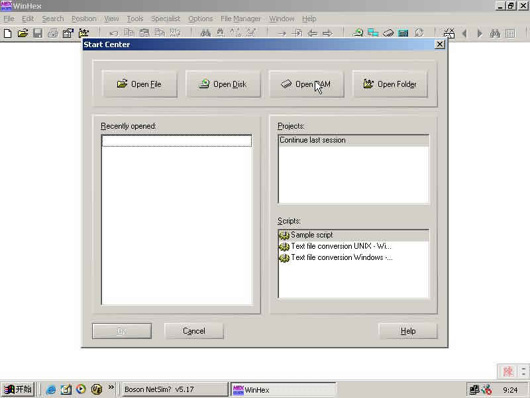This screenshot has width=530, height=398.
Task: Open the Edit menu
Action: (28, 19)
